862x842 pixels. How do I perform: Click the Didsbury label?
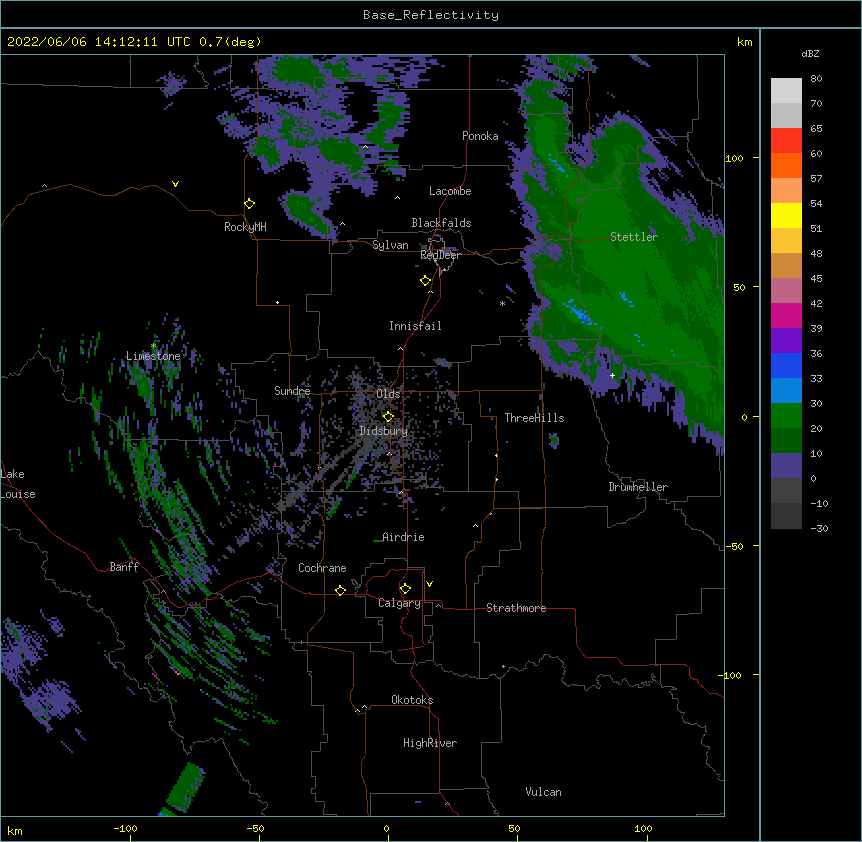384,431
